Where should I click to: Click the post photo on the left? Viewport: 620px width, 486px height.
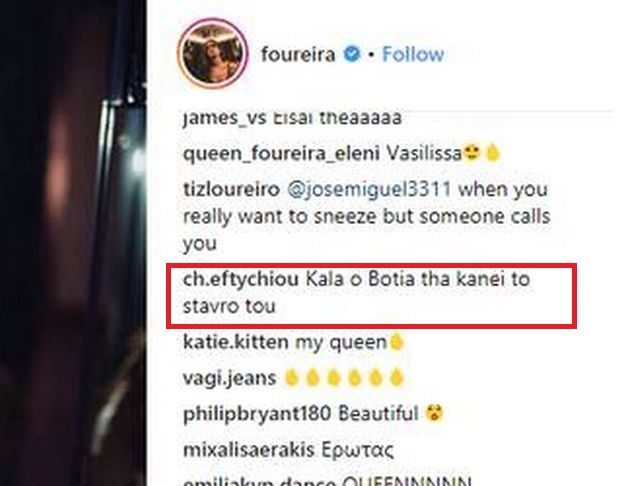click(x=73, y=243)
